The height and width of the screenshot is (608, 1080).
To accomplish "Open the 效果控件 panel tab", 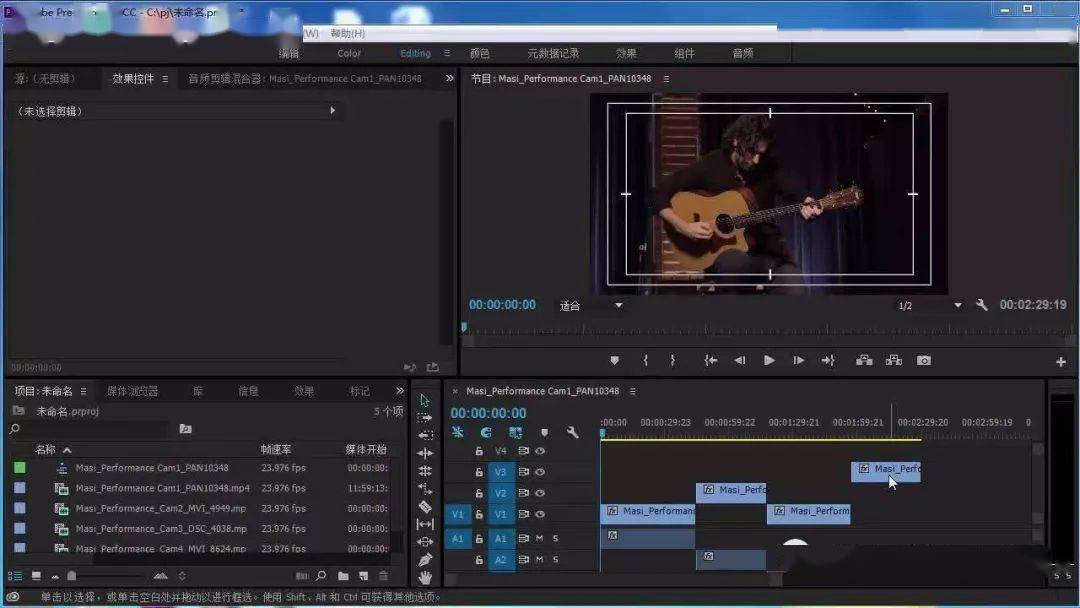I will pyautogui.click(x=133, y=78).
